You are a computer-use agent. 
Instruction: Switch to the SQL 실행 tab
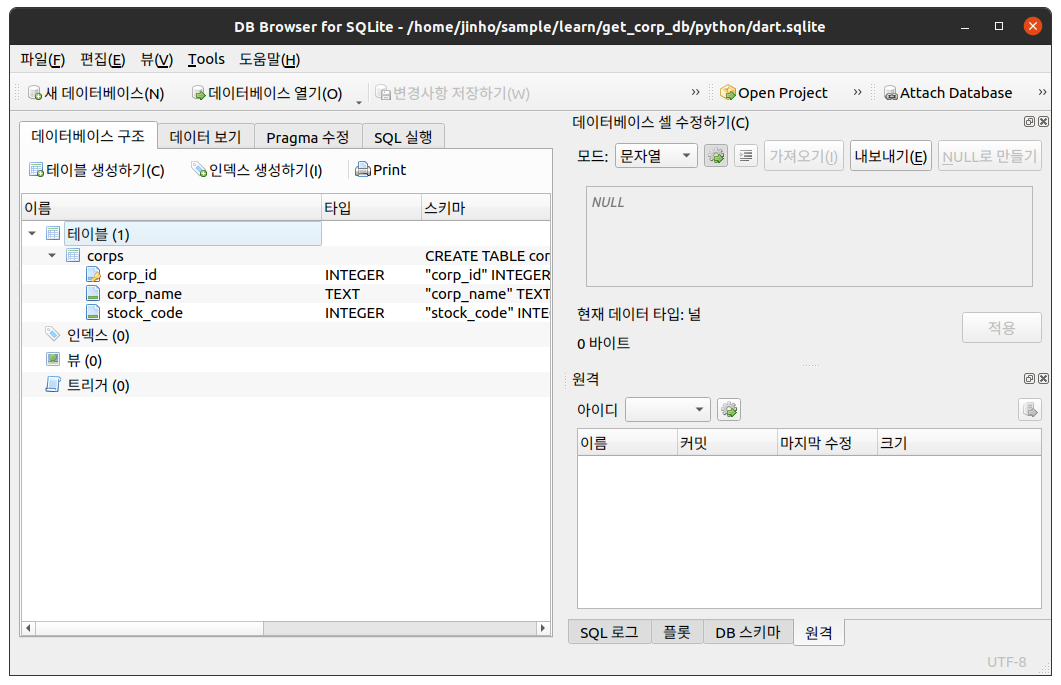[x=403, y=137]
